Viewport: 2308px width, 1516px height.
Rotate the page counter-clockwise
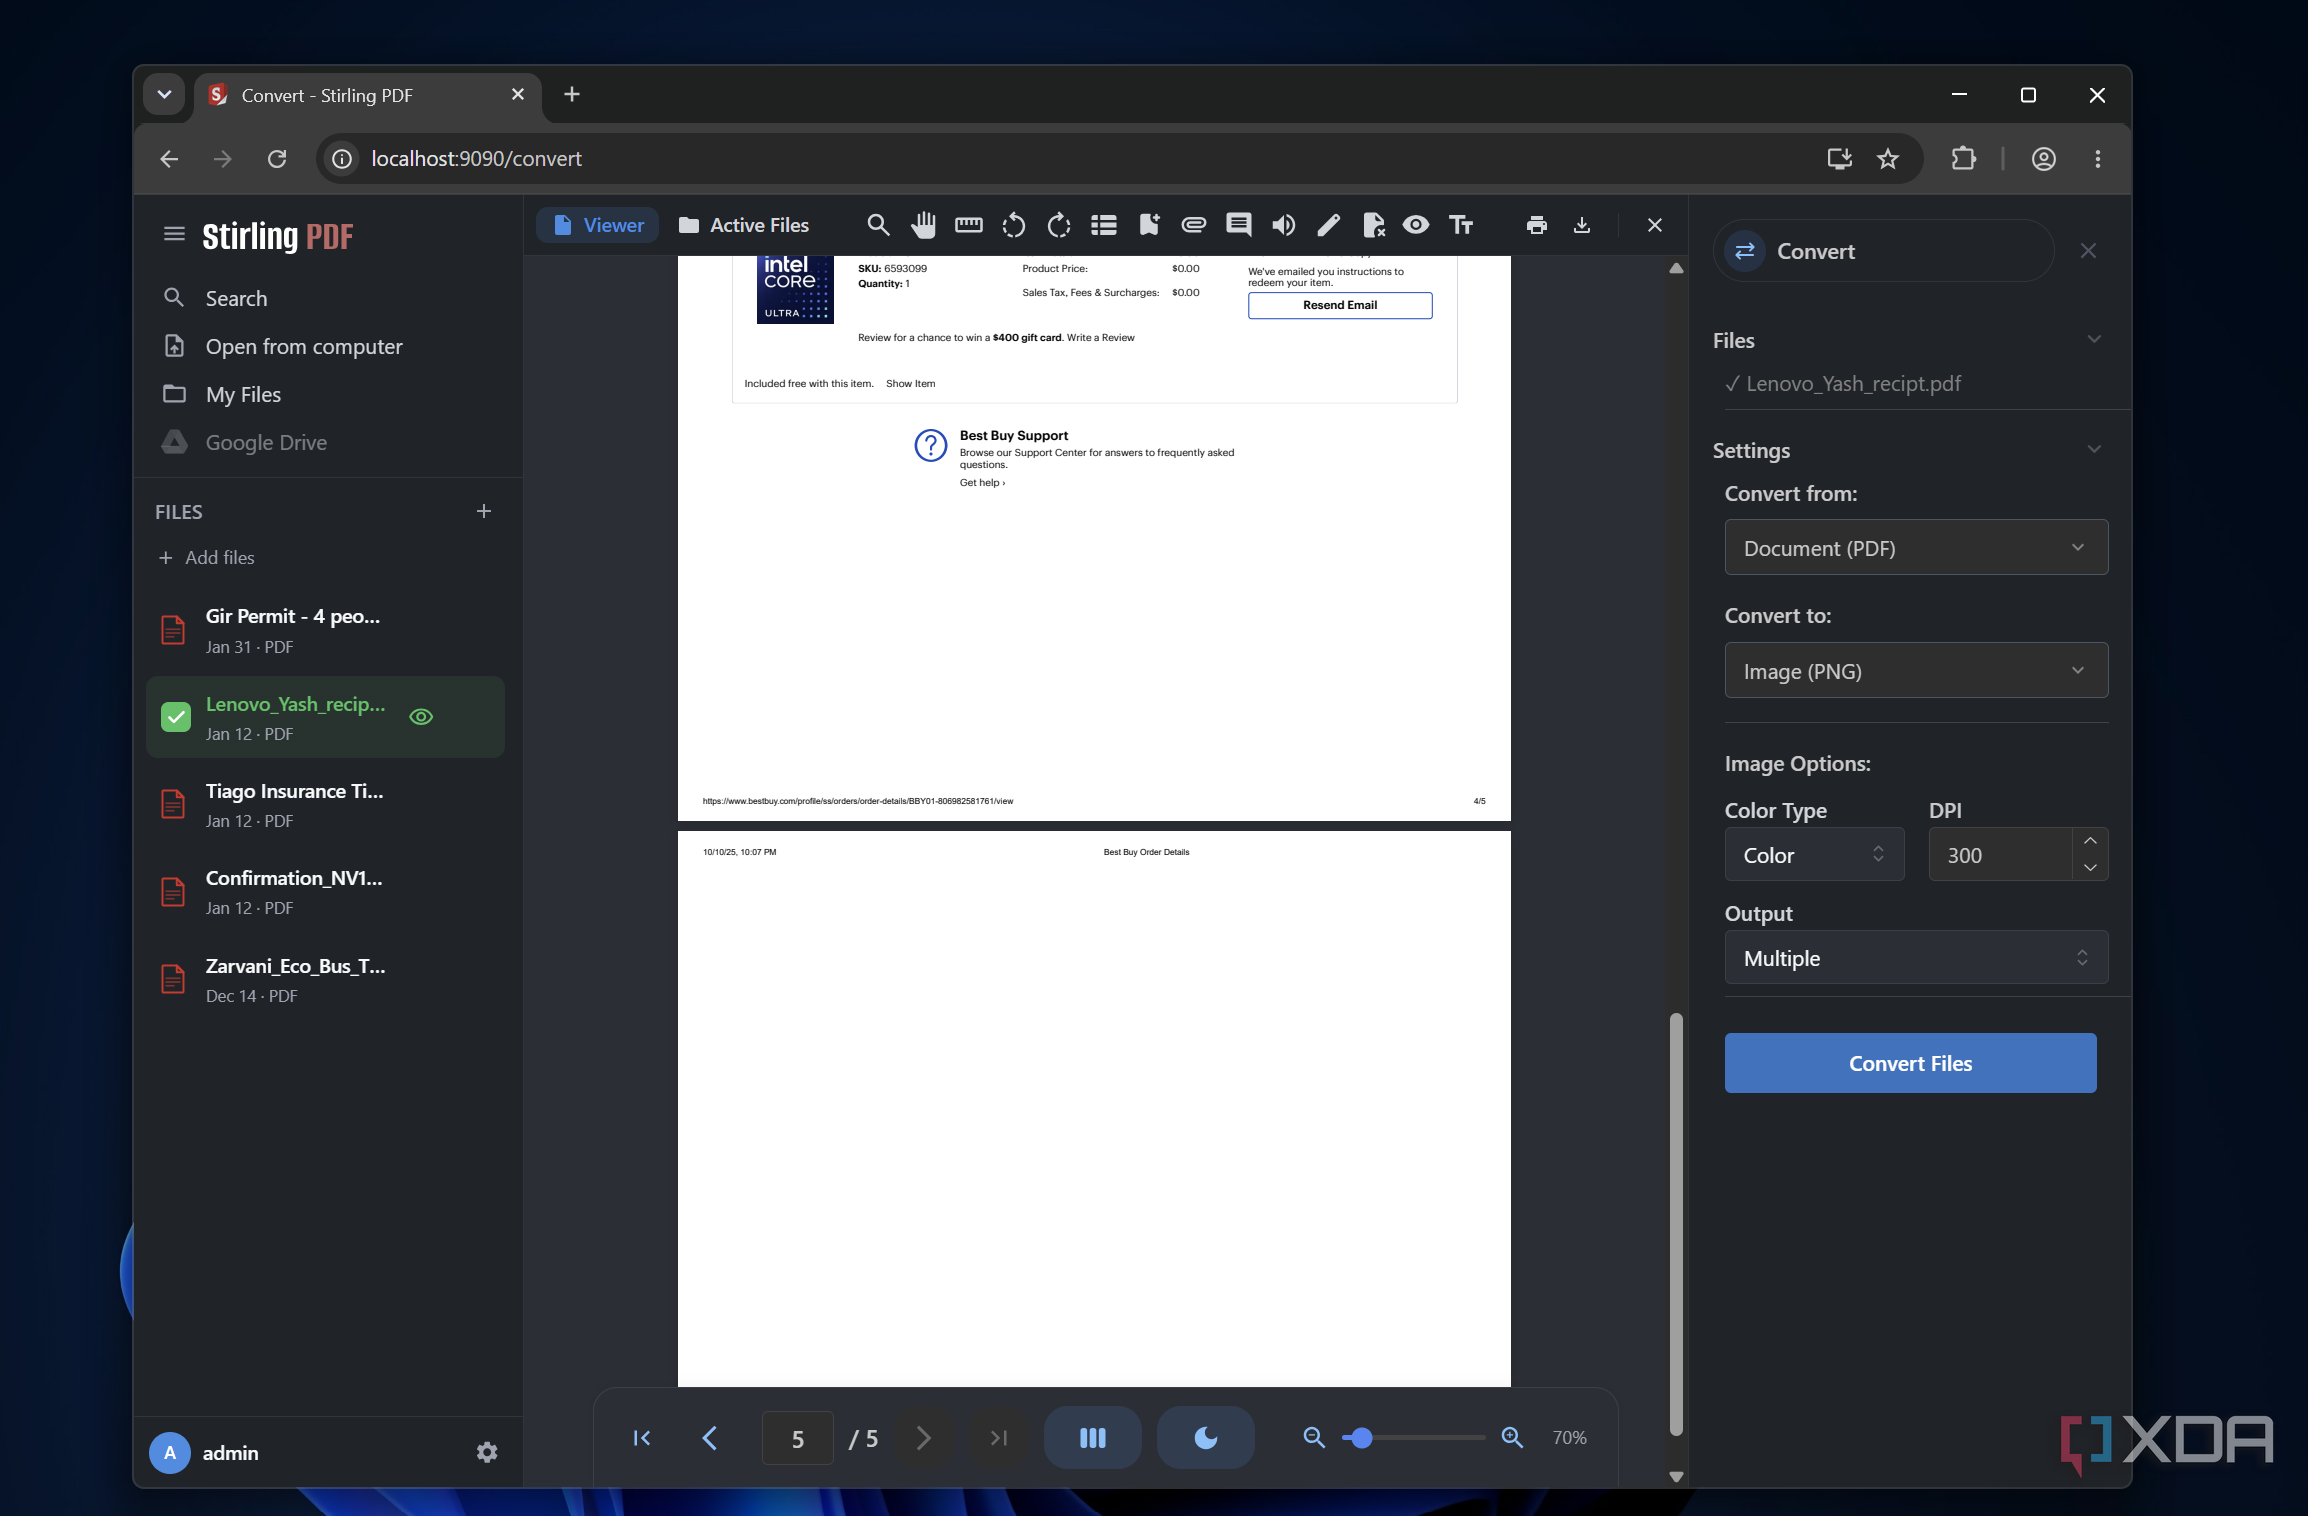point(1013,225)
